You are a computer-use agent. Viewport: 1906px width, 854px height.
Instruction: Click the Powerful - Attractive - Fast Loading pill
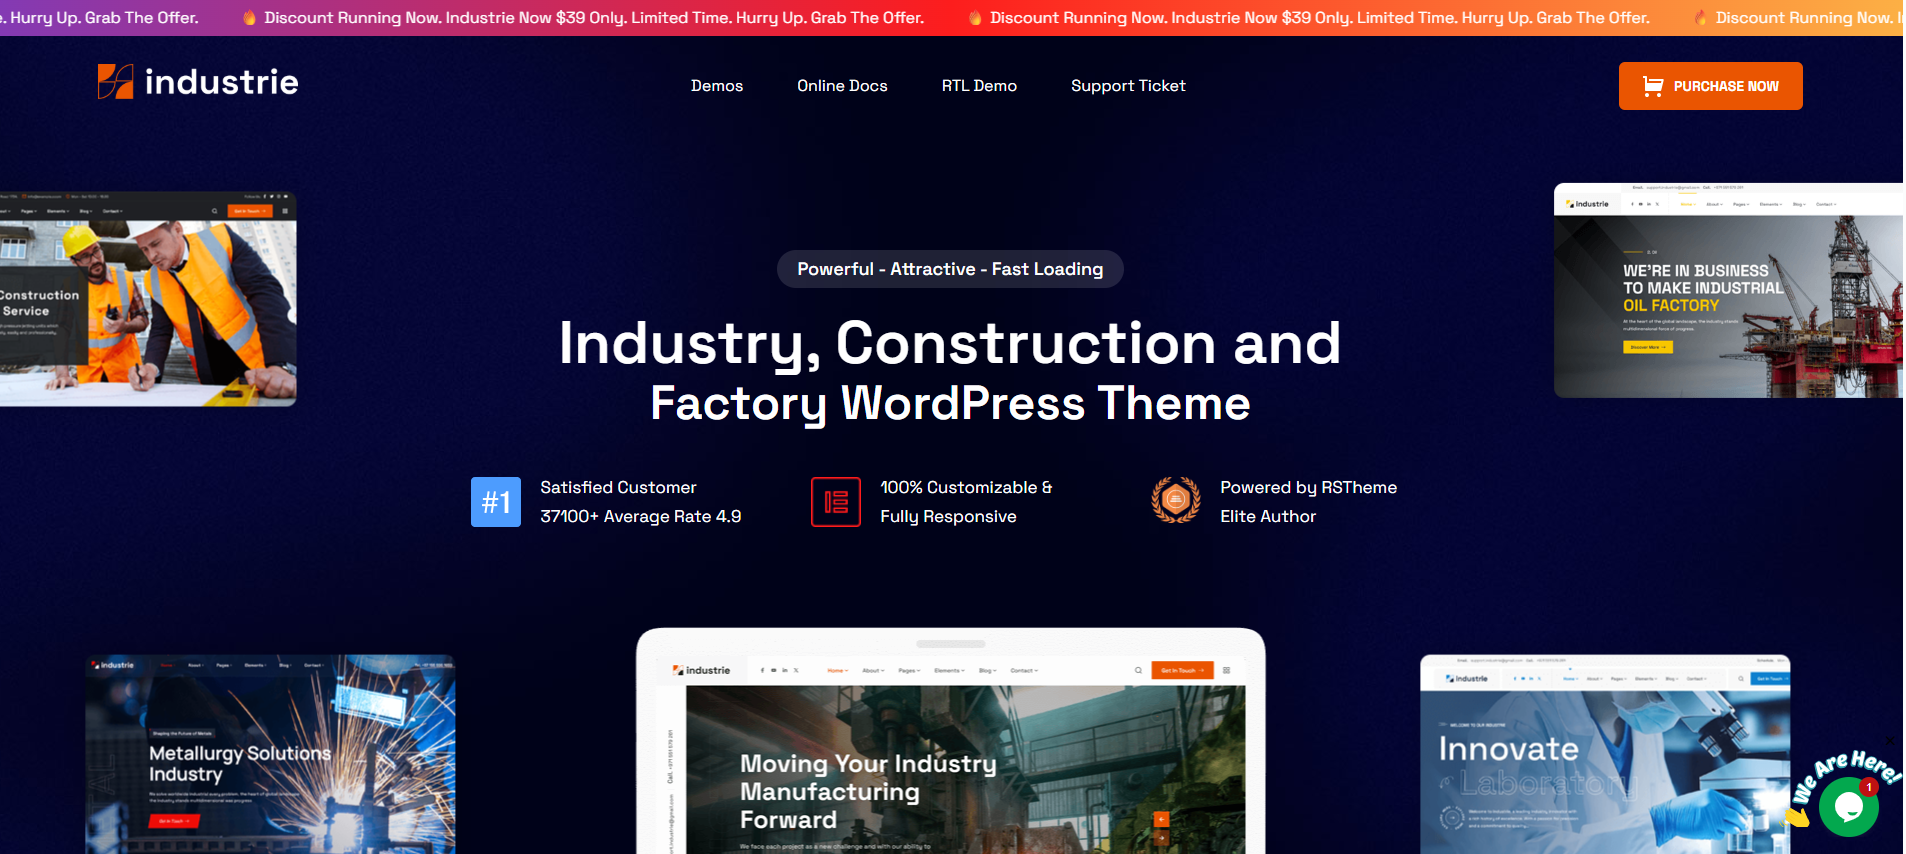[950, 269]
